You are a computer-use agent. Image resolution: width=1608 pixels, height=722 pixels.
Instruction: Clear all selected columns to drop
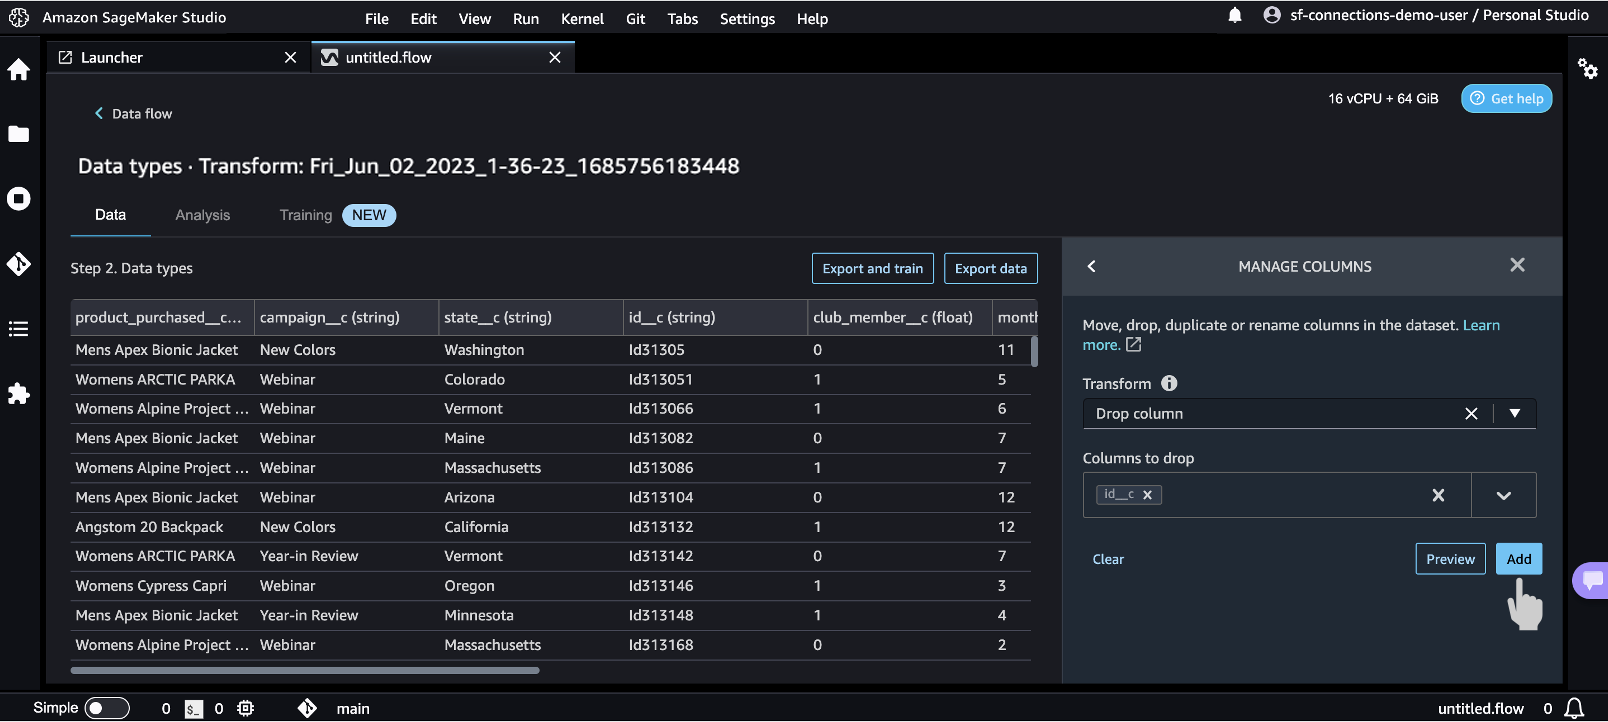[x=1438, y=495]
